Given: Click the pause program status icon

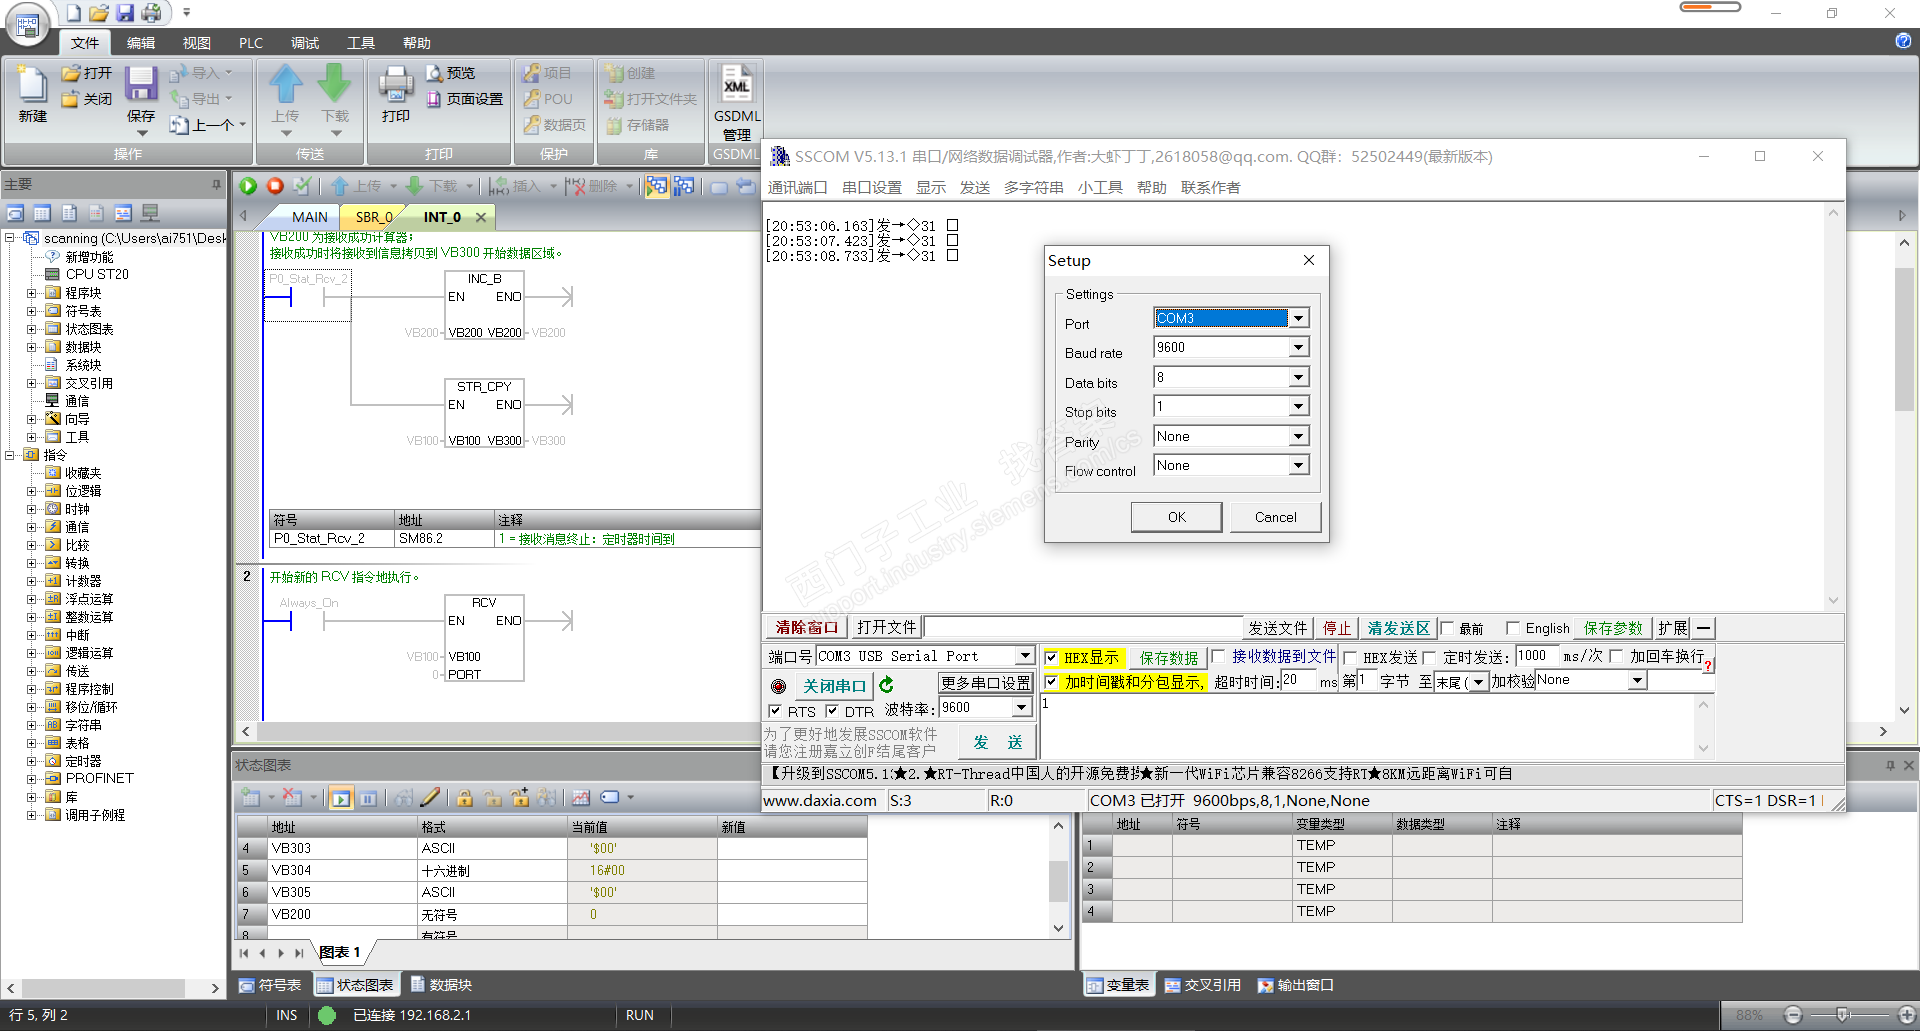Looking at the screenshot, I should pos(684,186).
